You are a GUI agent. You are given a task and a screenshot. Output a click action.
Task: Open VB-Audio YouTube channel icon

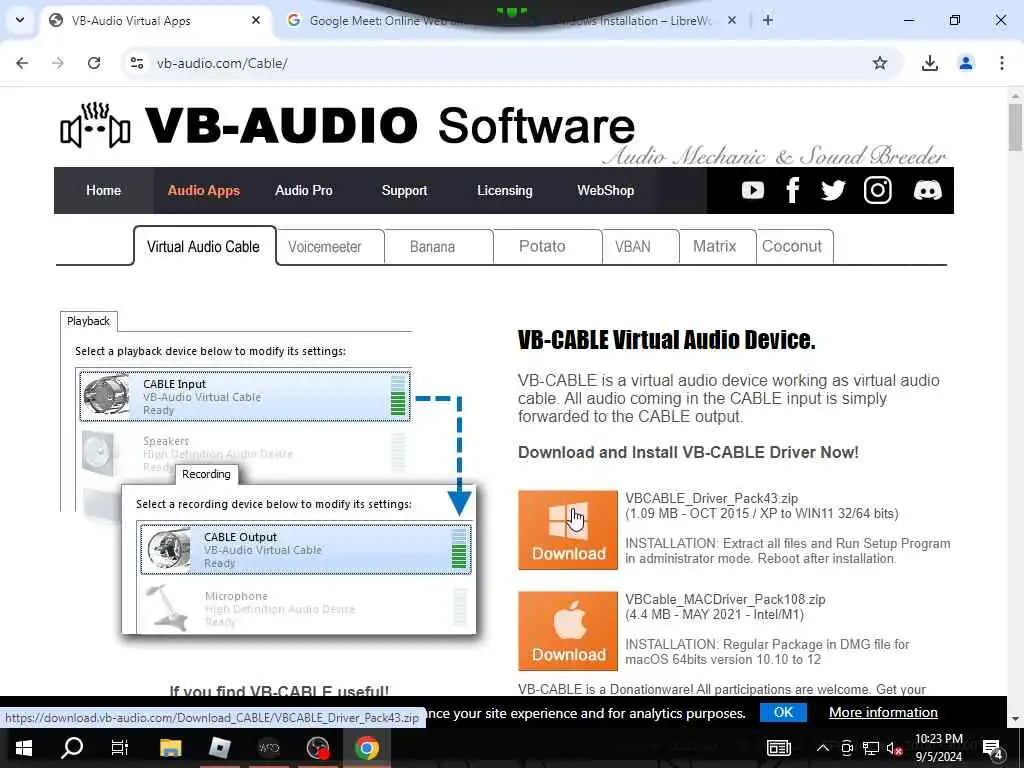pos(752,190)
